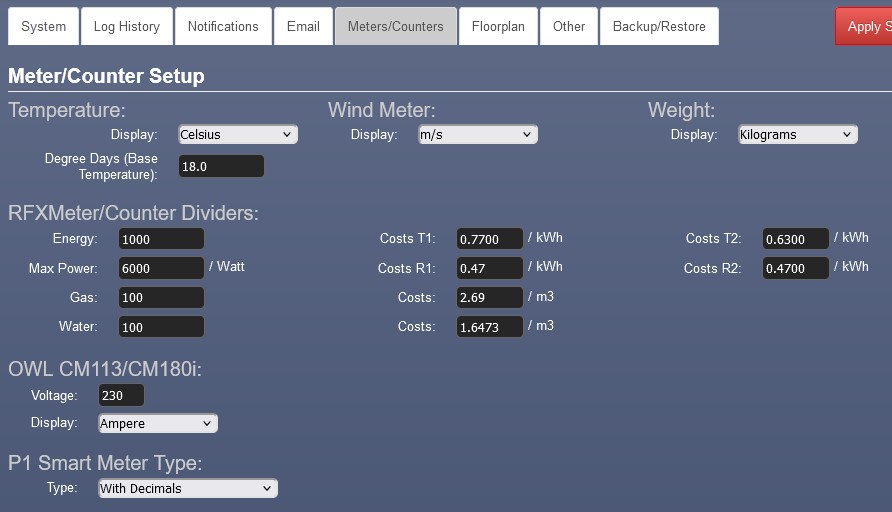The image size is (892, 512).
Task: Click the OWL Voltage input field
Action: click(x=121, y=395)
